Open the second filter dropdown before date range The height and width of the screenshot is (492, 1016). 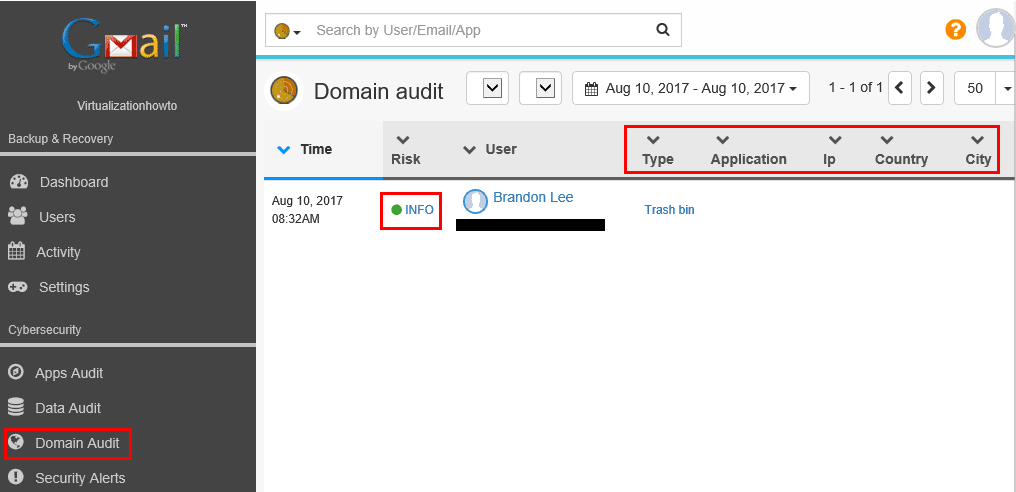[x=540, y=88]
